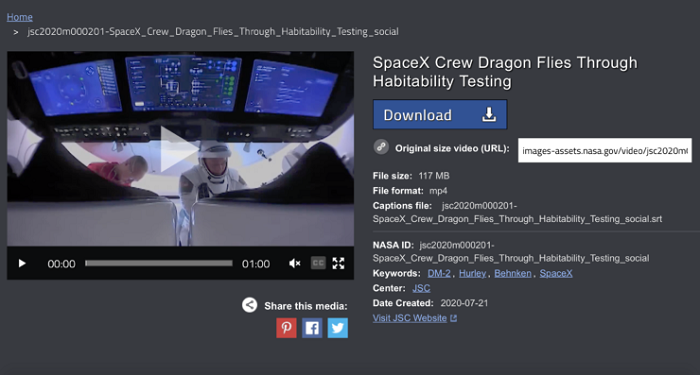
Task: Click the blue Download button
Action: coord(440,115)
